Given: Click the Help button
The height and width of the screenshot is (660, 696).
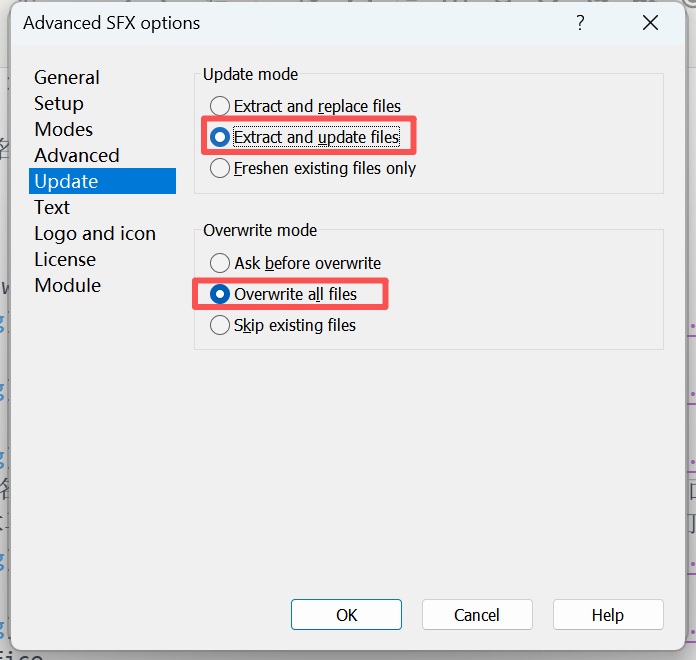Looking at the screenshot, I should coord(608,615).
